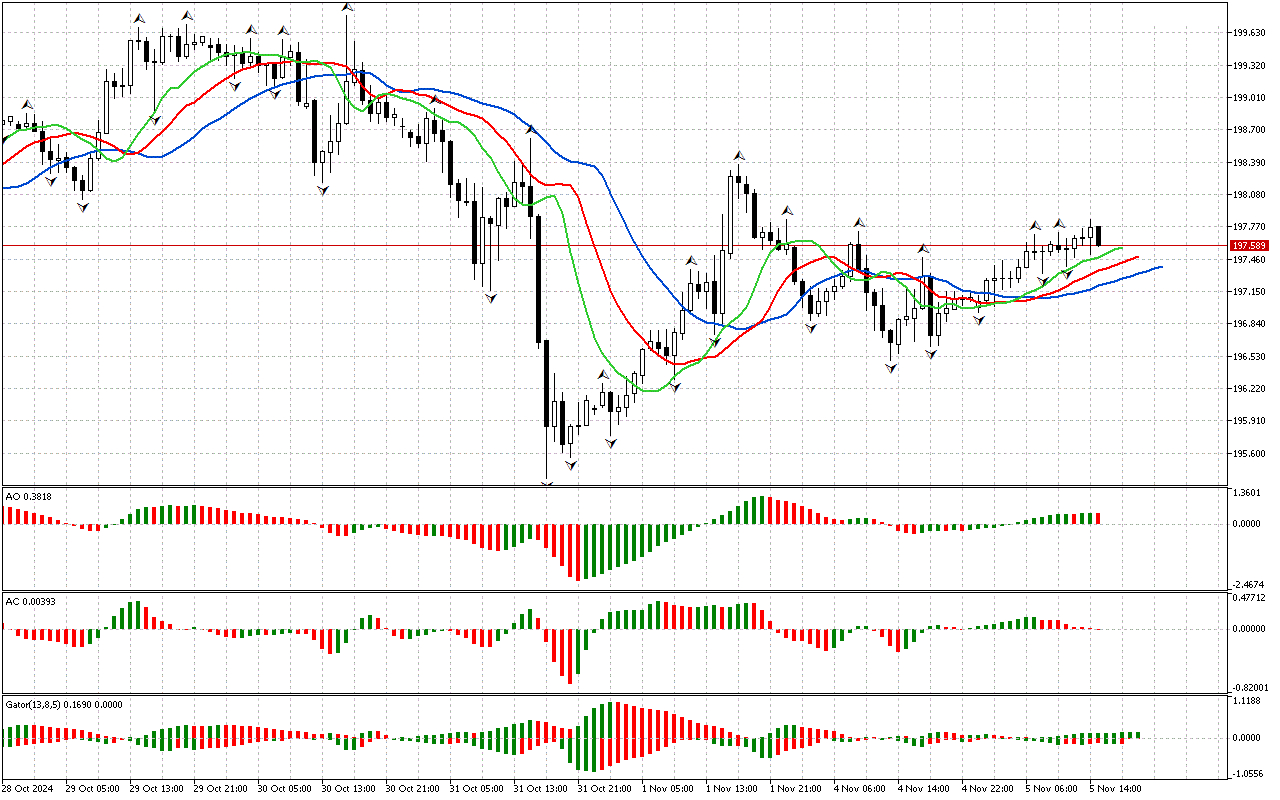Click the -0.82001 AC scale minimum
The height and width of the screenshot is (800, 1280).
(x=1251, y=688)
